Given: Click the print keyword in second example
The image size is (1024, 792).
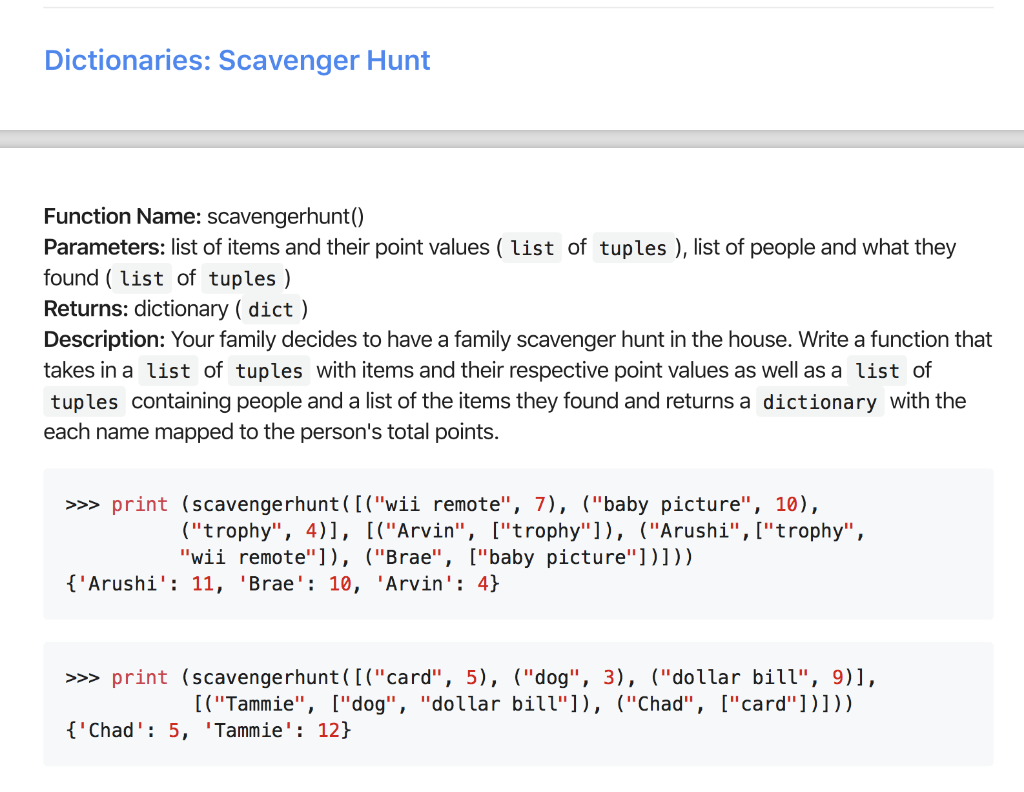Looking at the screenshot, I should [139, 677].
